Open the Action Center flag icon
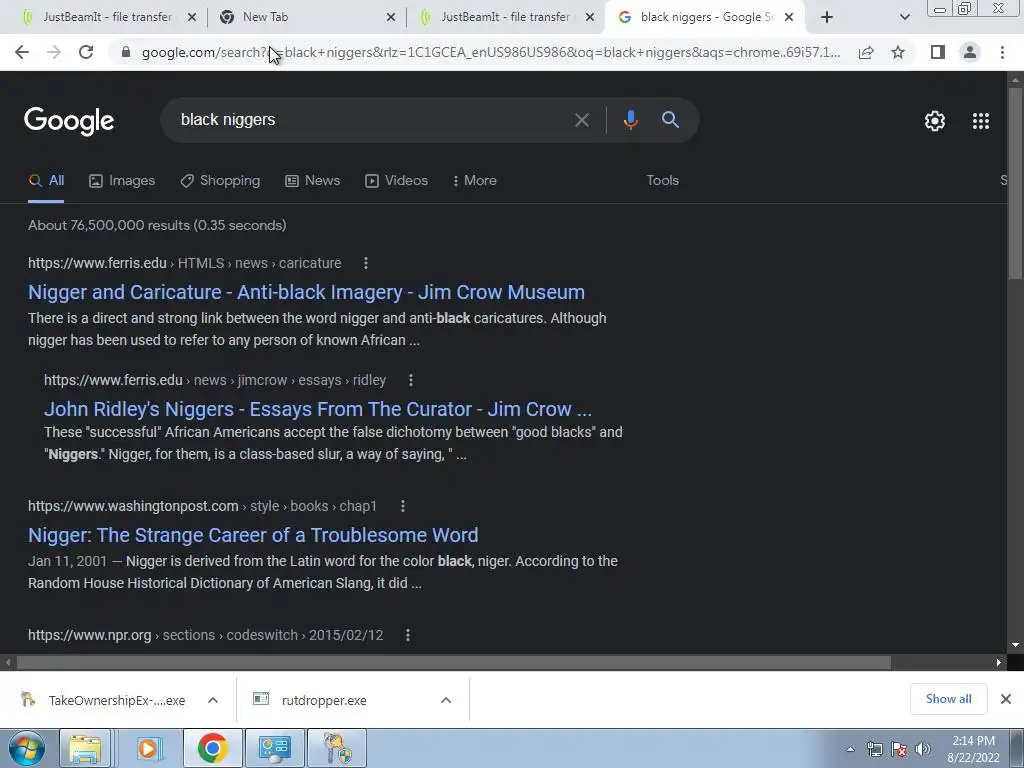Screen dimensions: 1024x768 click(x=899, y=749)
